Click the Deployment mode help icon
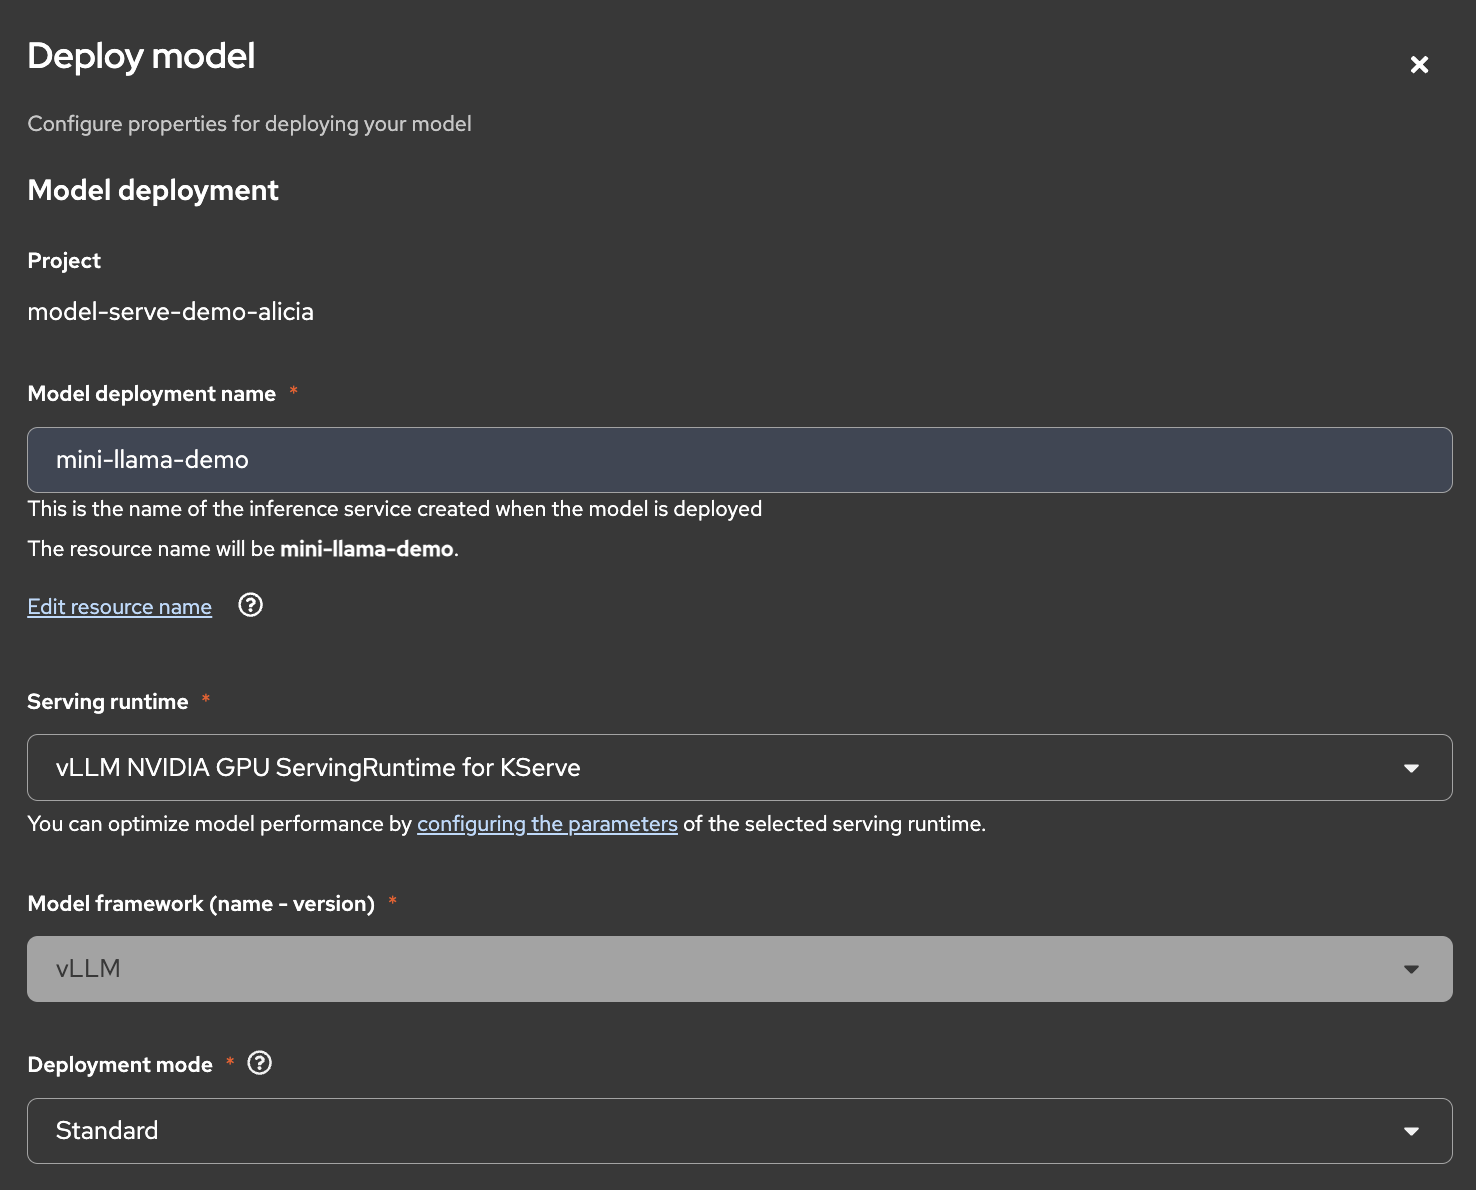 [x=260, y=1063]
